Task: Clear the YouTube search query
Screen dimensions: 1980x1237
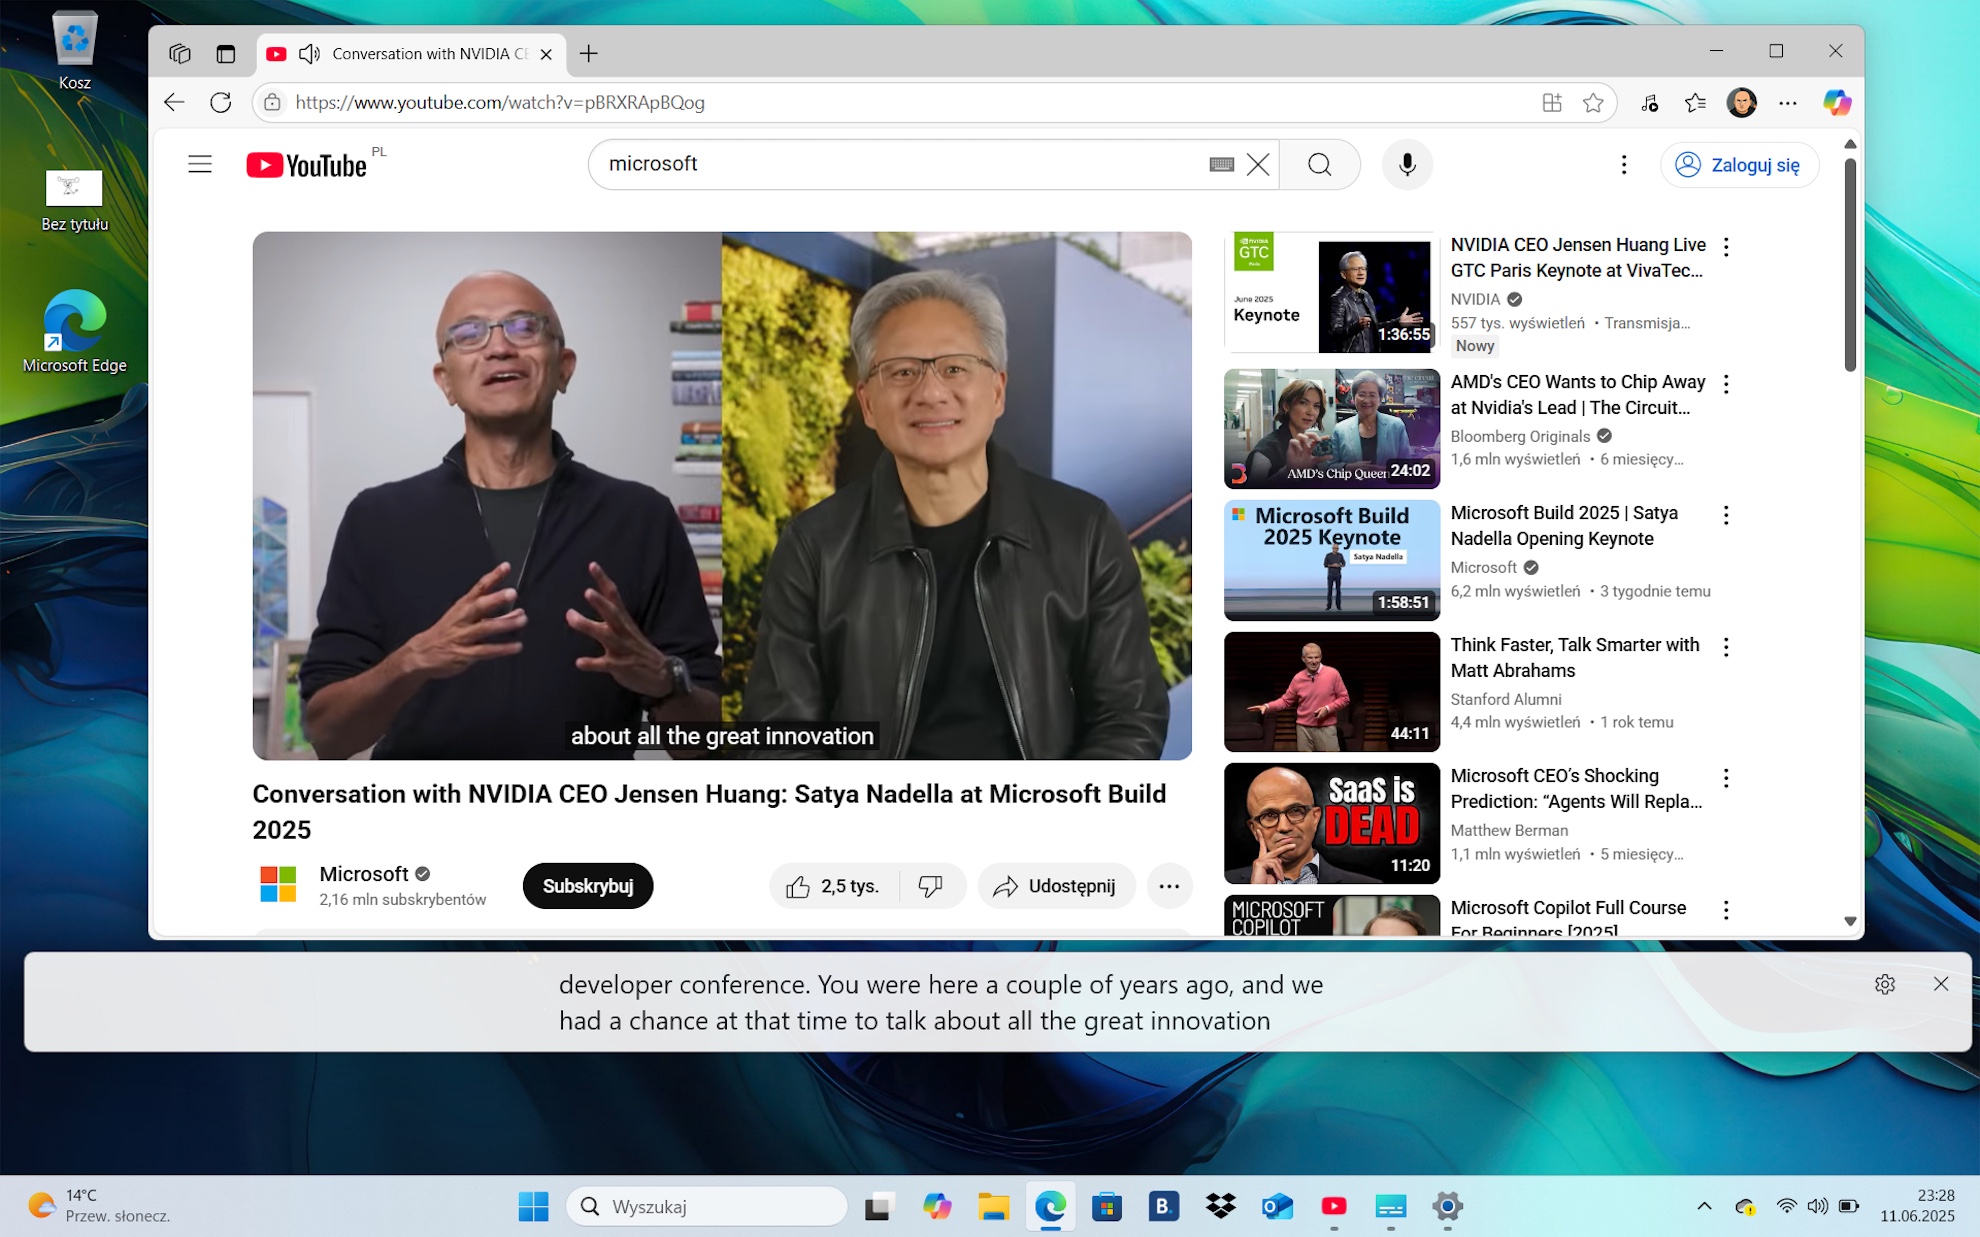Action: [1258, 164]
